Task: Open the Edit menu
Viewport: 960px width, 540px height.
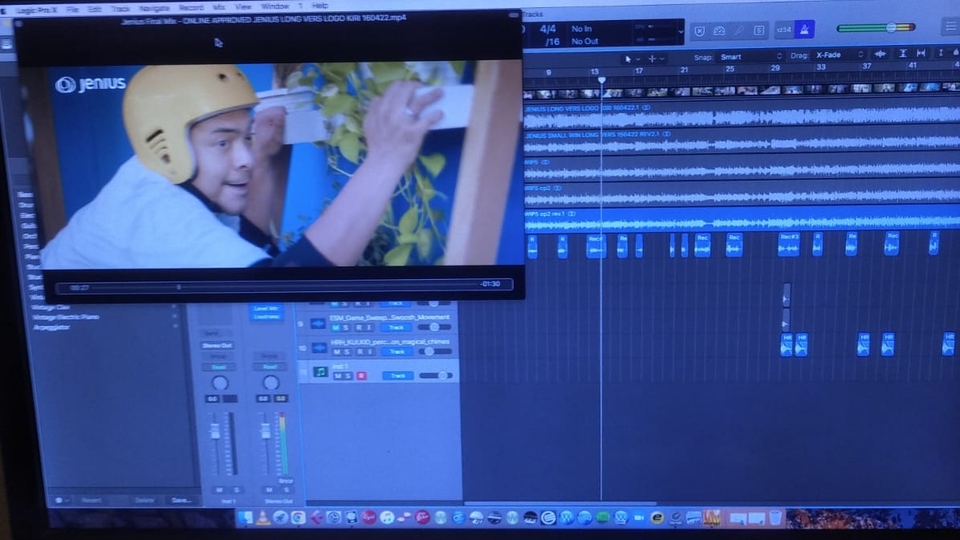Action: [94, 9]
